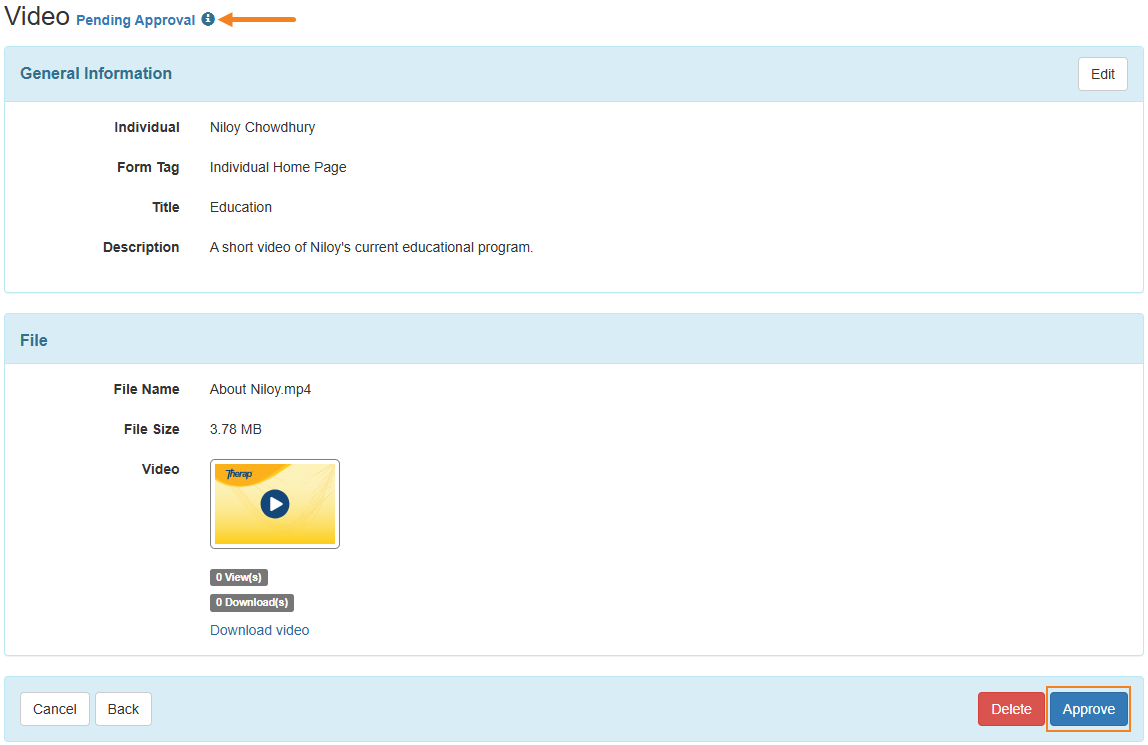Click the file name About Niloy.mp4

260,389
